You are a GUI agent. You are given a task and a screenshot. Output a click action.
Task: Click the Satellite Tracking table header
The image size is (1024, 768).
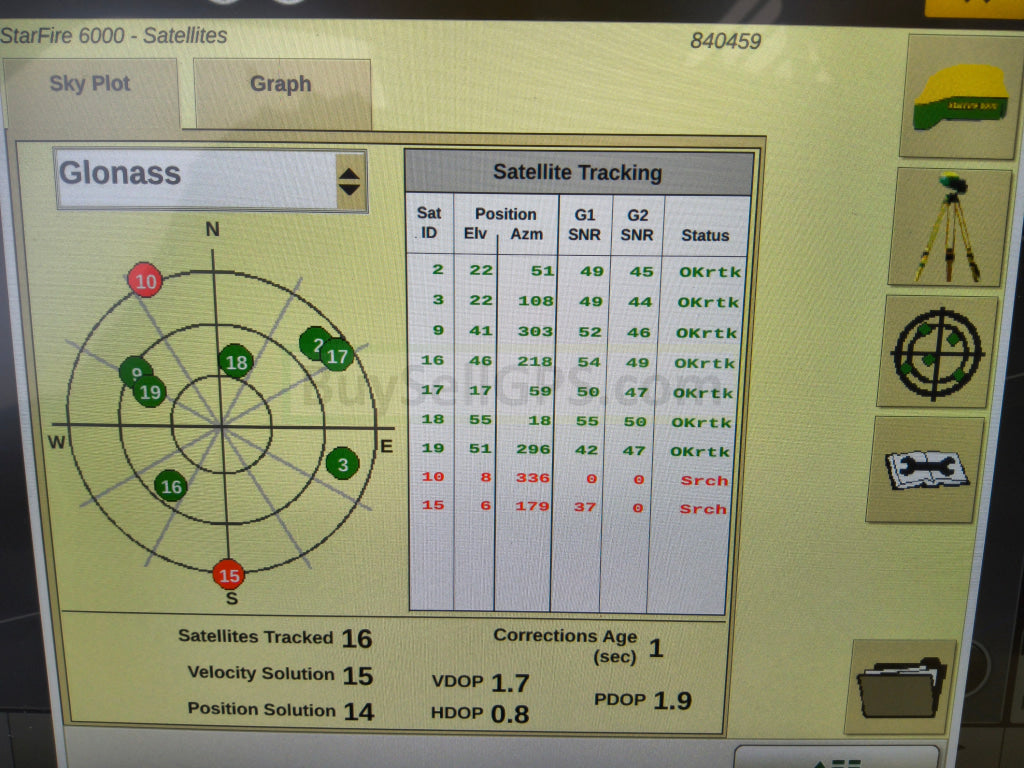(x=578, y=173)
